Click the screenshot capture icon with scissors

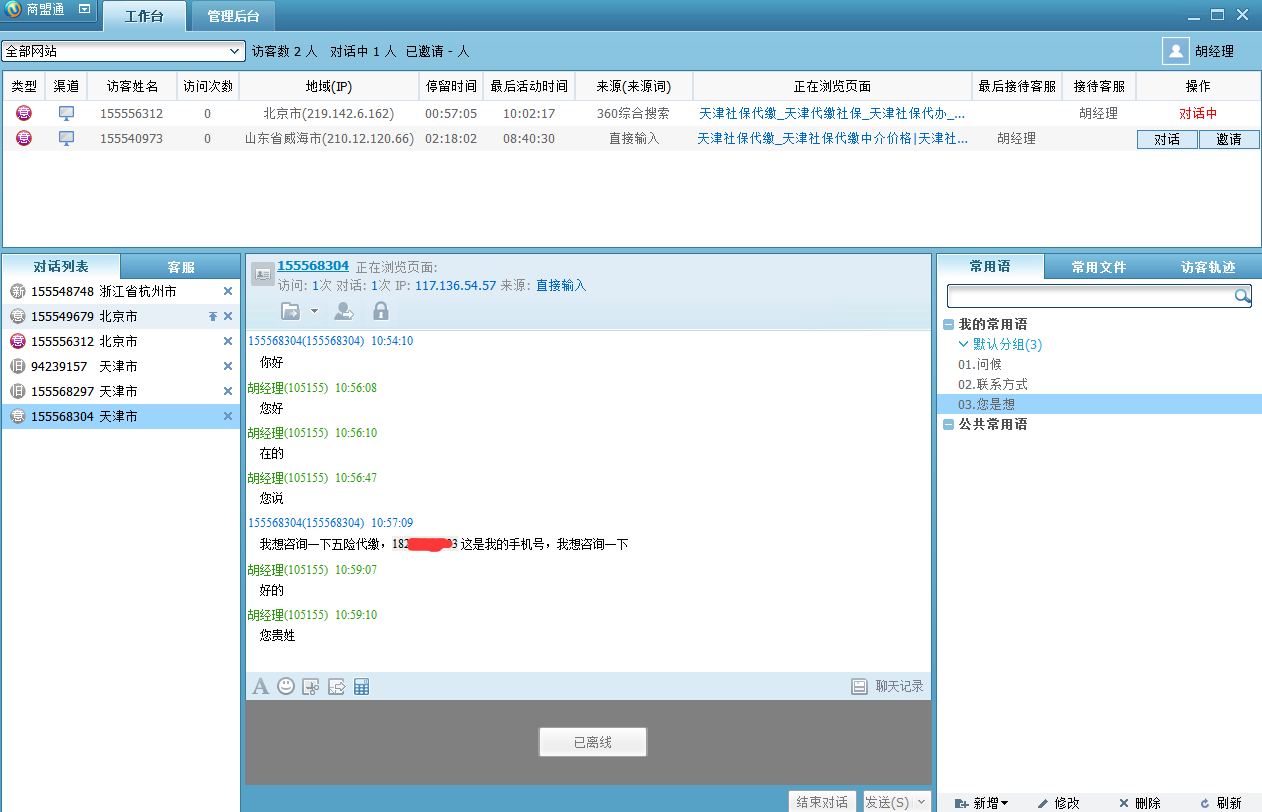coord(311,686)
